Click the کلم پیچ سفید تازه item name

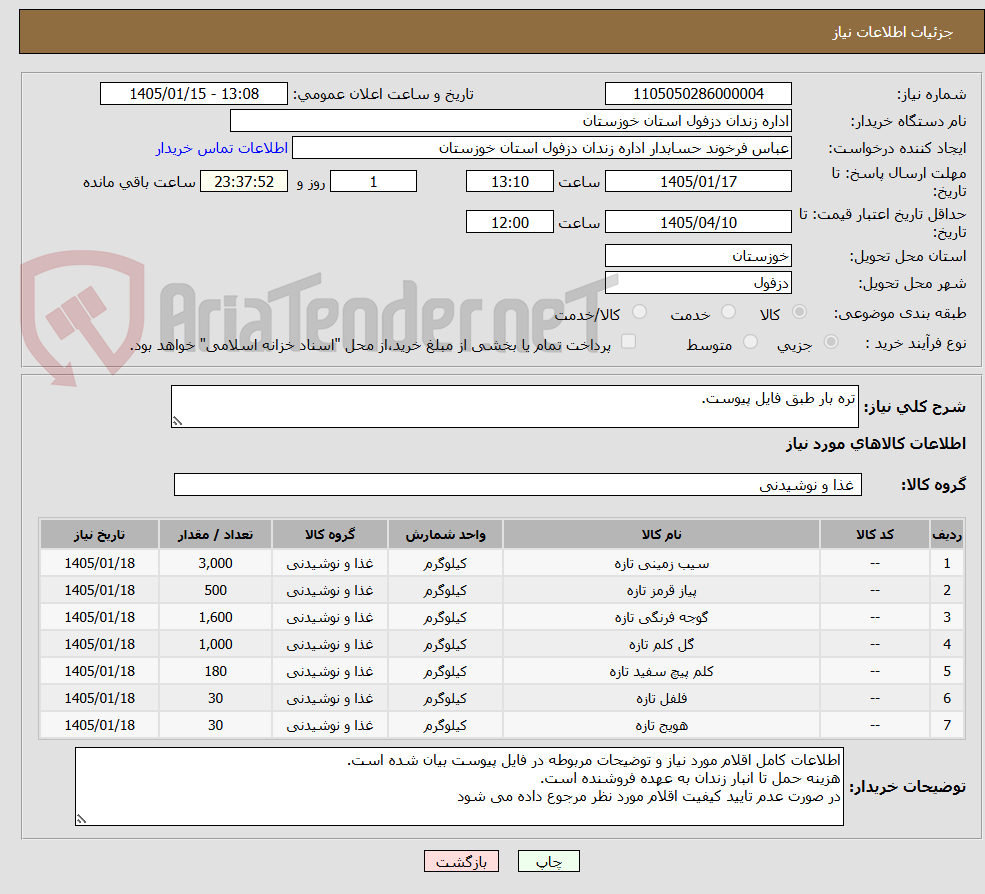pyautogui.click(x=661, y=672)
